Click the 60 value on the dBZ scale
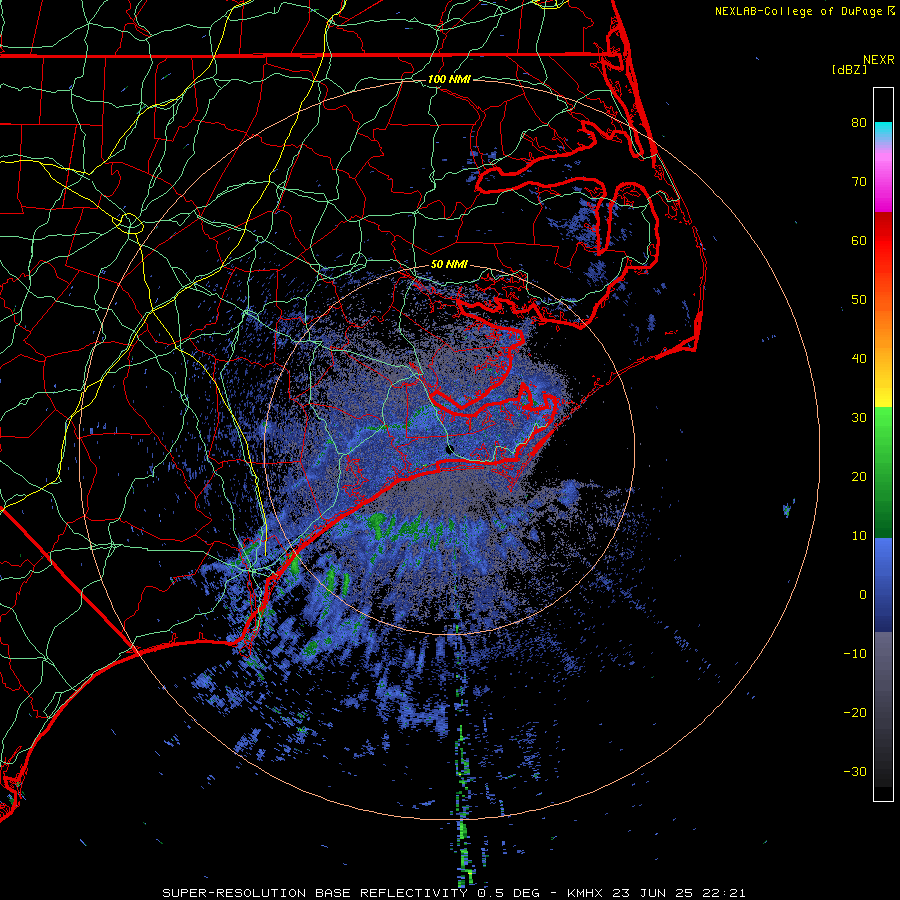This screenshot has width=900, height=900. pos(859,240)
